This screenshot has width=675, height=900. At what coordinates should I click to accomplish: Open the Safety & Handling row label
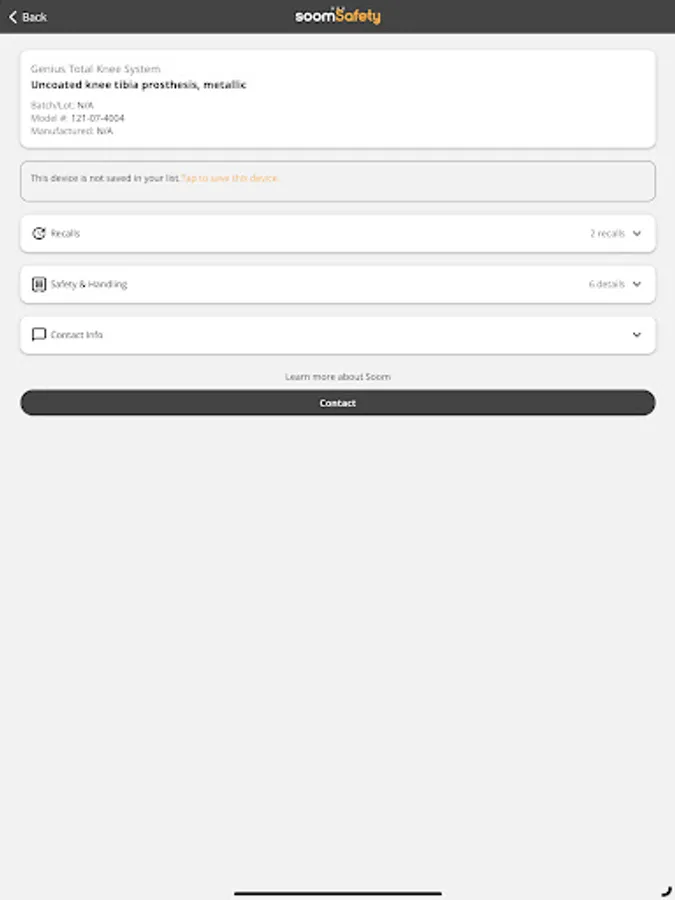(x=89, y=284)
